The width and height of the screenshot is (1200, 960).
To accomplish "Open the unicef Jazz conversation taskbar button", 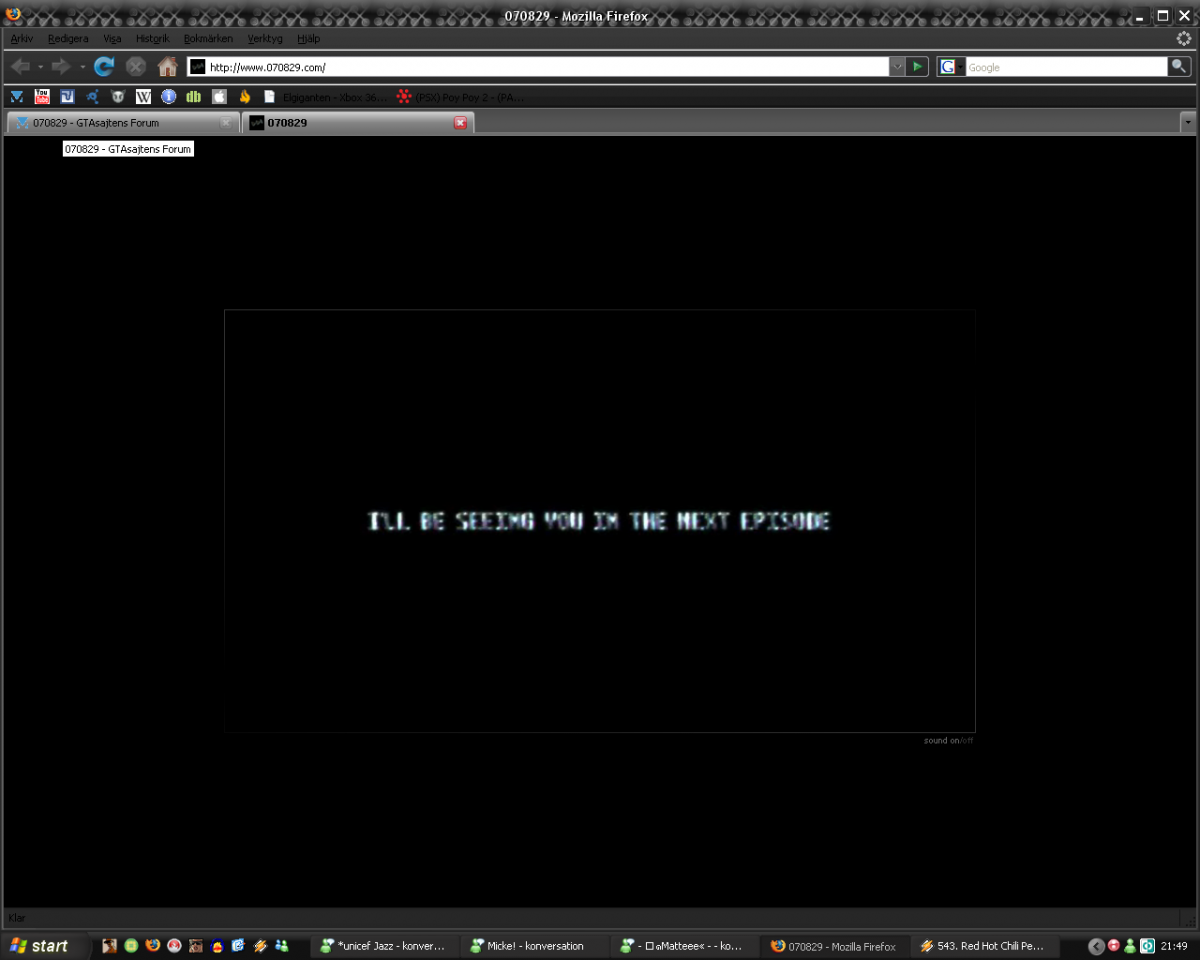I will pos(384,946).
